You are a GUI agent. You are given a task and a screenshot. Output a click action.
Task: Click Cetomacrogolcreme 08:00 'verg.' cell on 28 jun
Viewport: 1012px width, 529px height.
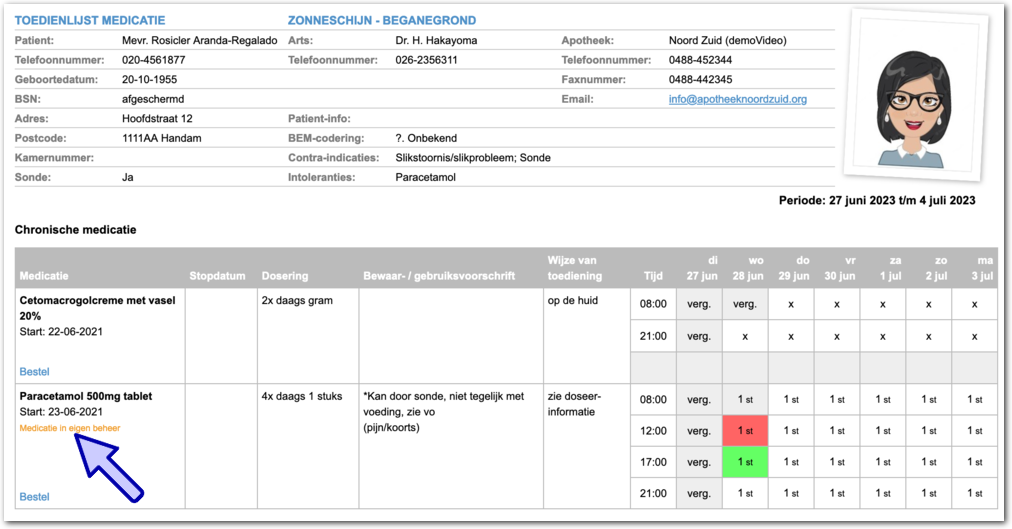[x=745, y=304]
